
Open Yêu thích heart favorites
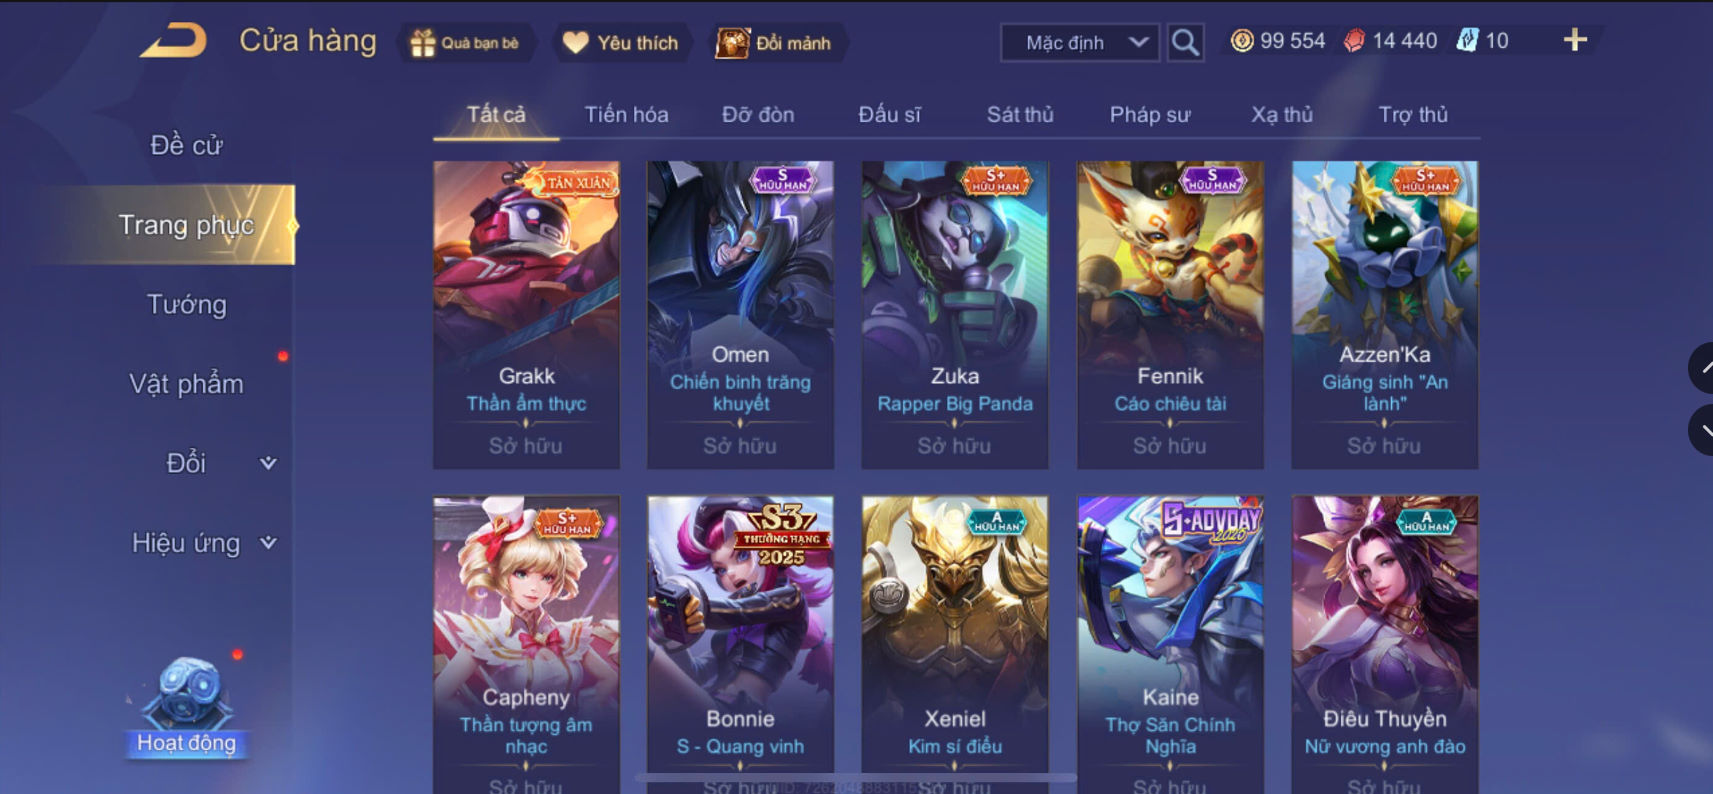coord(575,43)
